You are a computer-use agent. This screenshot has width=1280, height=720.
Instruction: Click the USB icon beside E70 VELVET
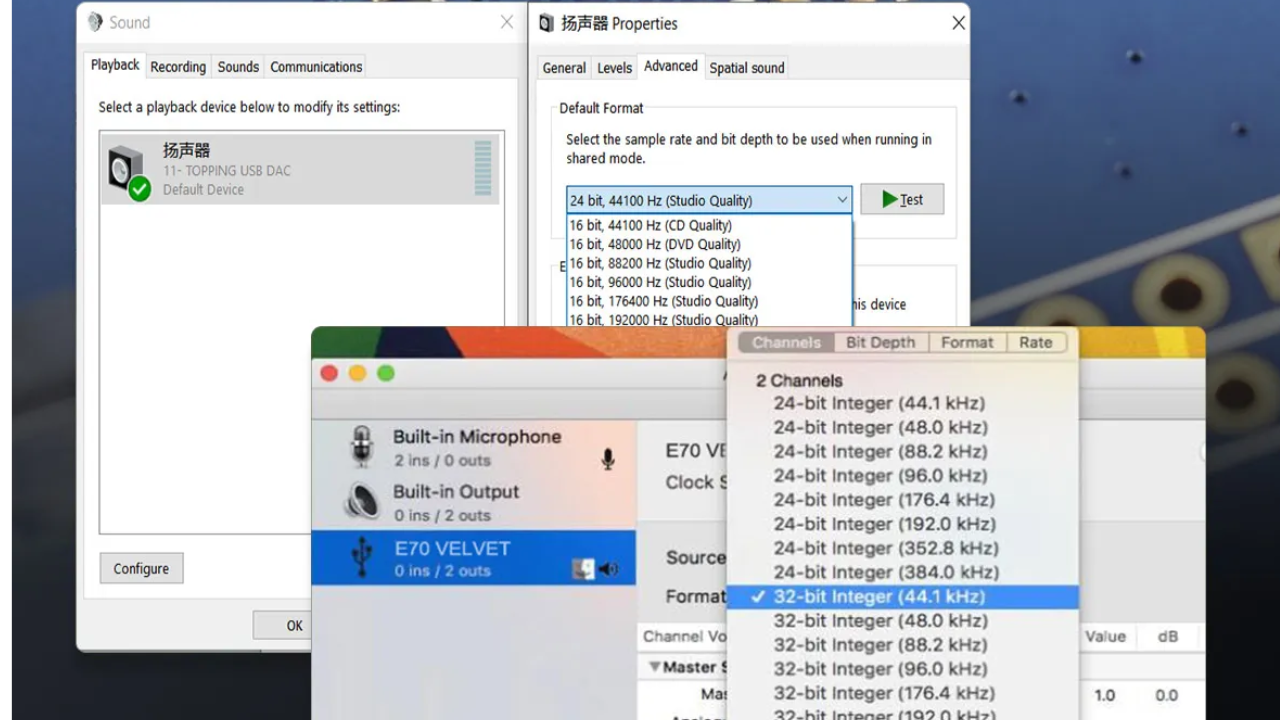[362, 558]
